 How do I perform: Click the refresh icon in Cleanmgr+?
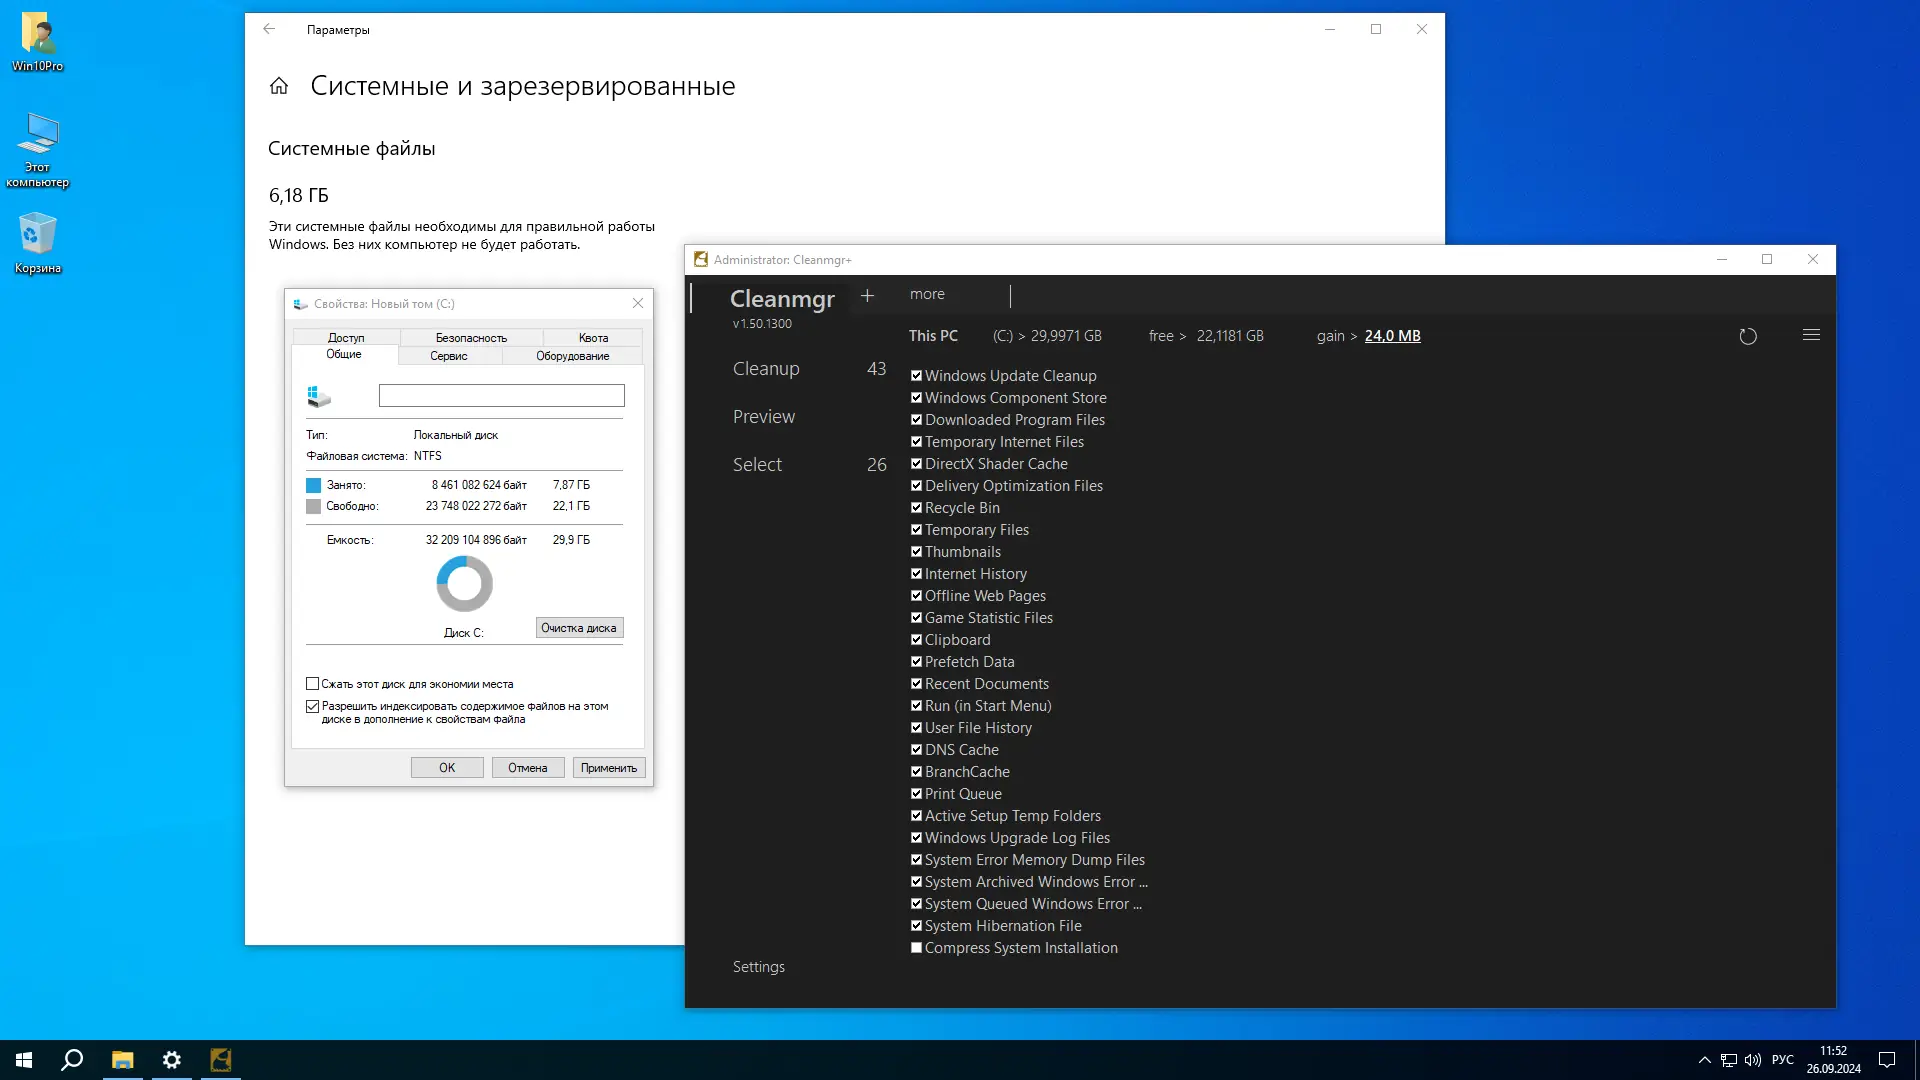pos(1747,337)
